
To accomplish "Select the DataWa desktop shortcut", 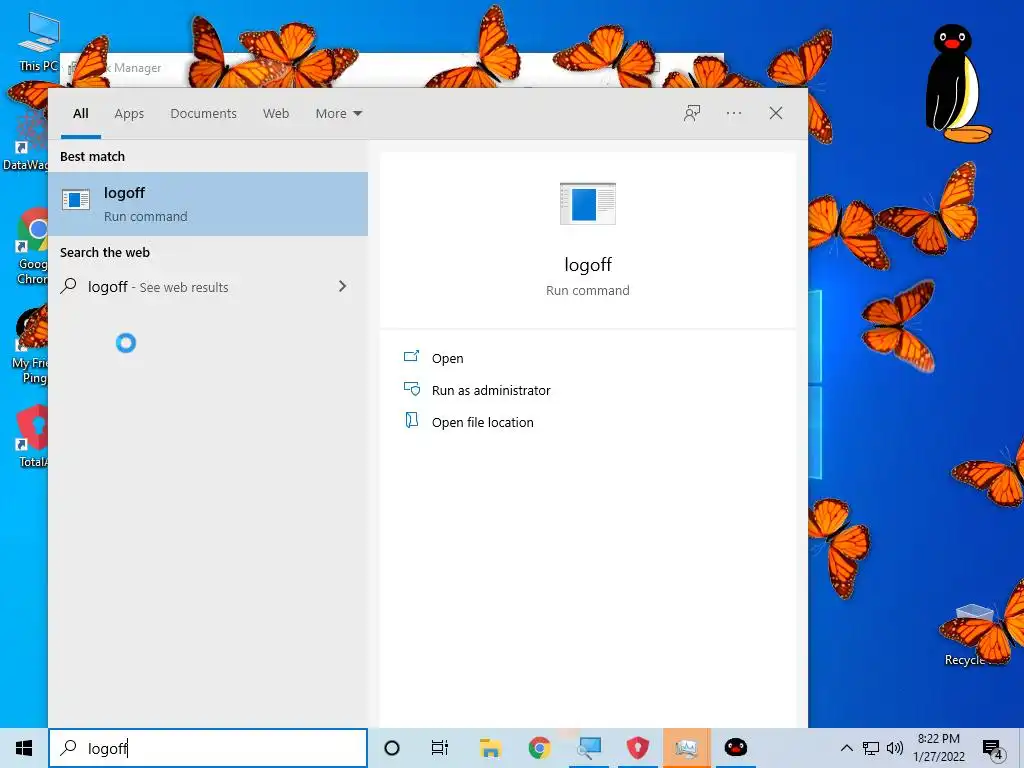I will (x=25, y=140).
